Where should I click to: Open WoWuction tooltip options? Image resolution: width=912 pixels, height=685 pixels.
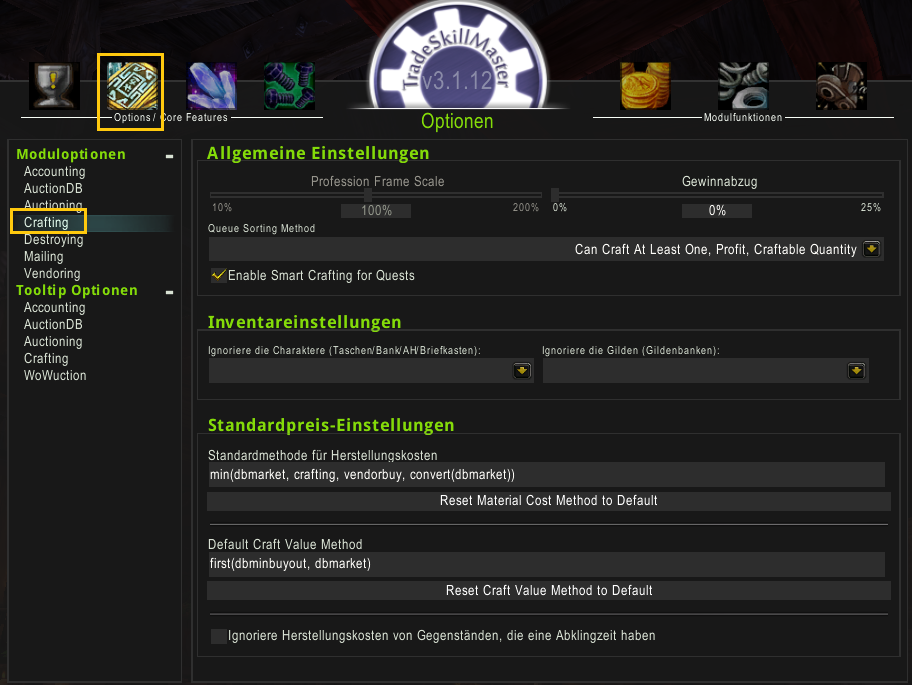coord(55,375)
